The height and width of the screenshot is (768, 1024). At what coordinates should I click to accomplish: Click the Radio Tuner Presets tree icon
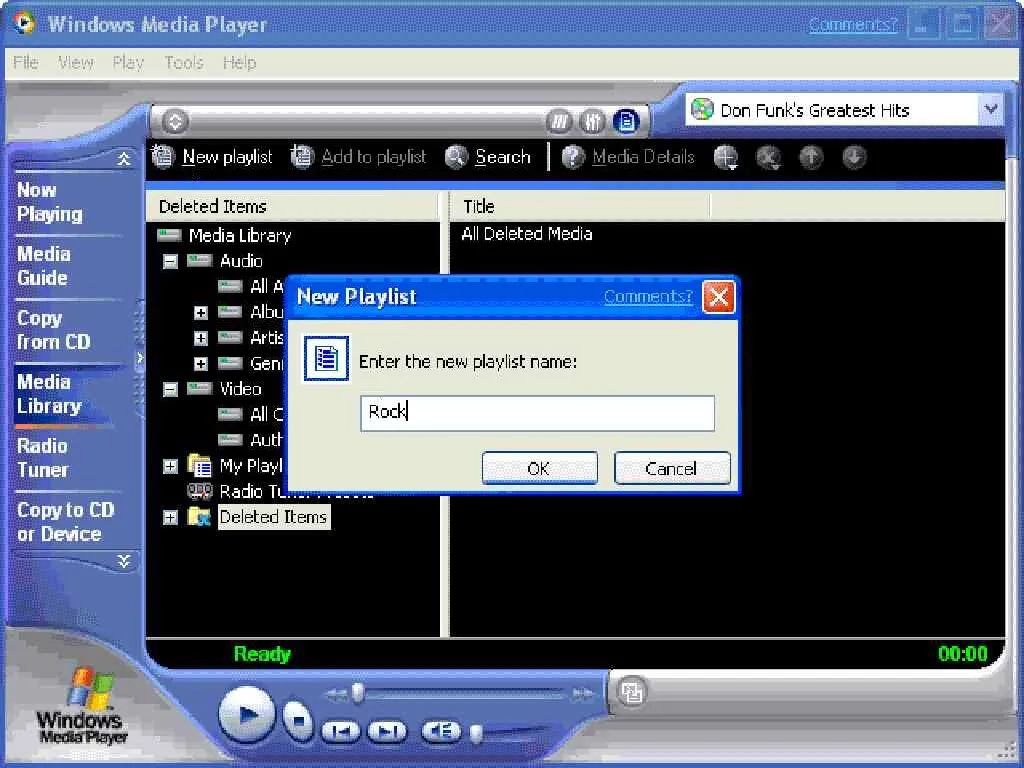click(x=200, y=491)
